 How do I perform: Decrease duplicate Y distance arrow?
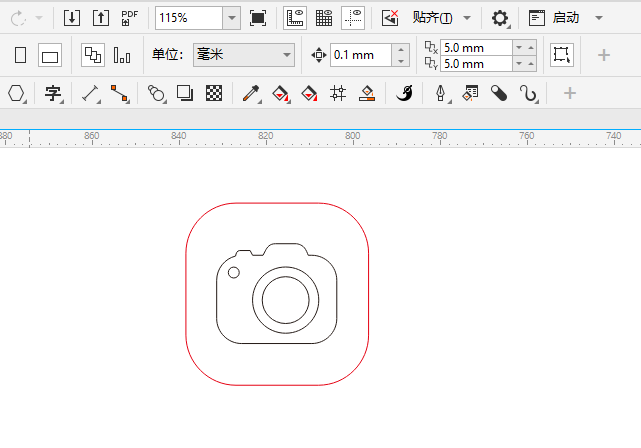(519, 64)
